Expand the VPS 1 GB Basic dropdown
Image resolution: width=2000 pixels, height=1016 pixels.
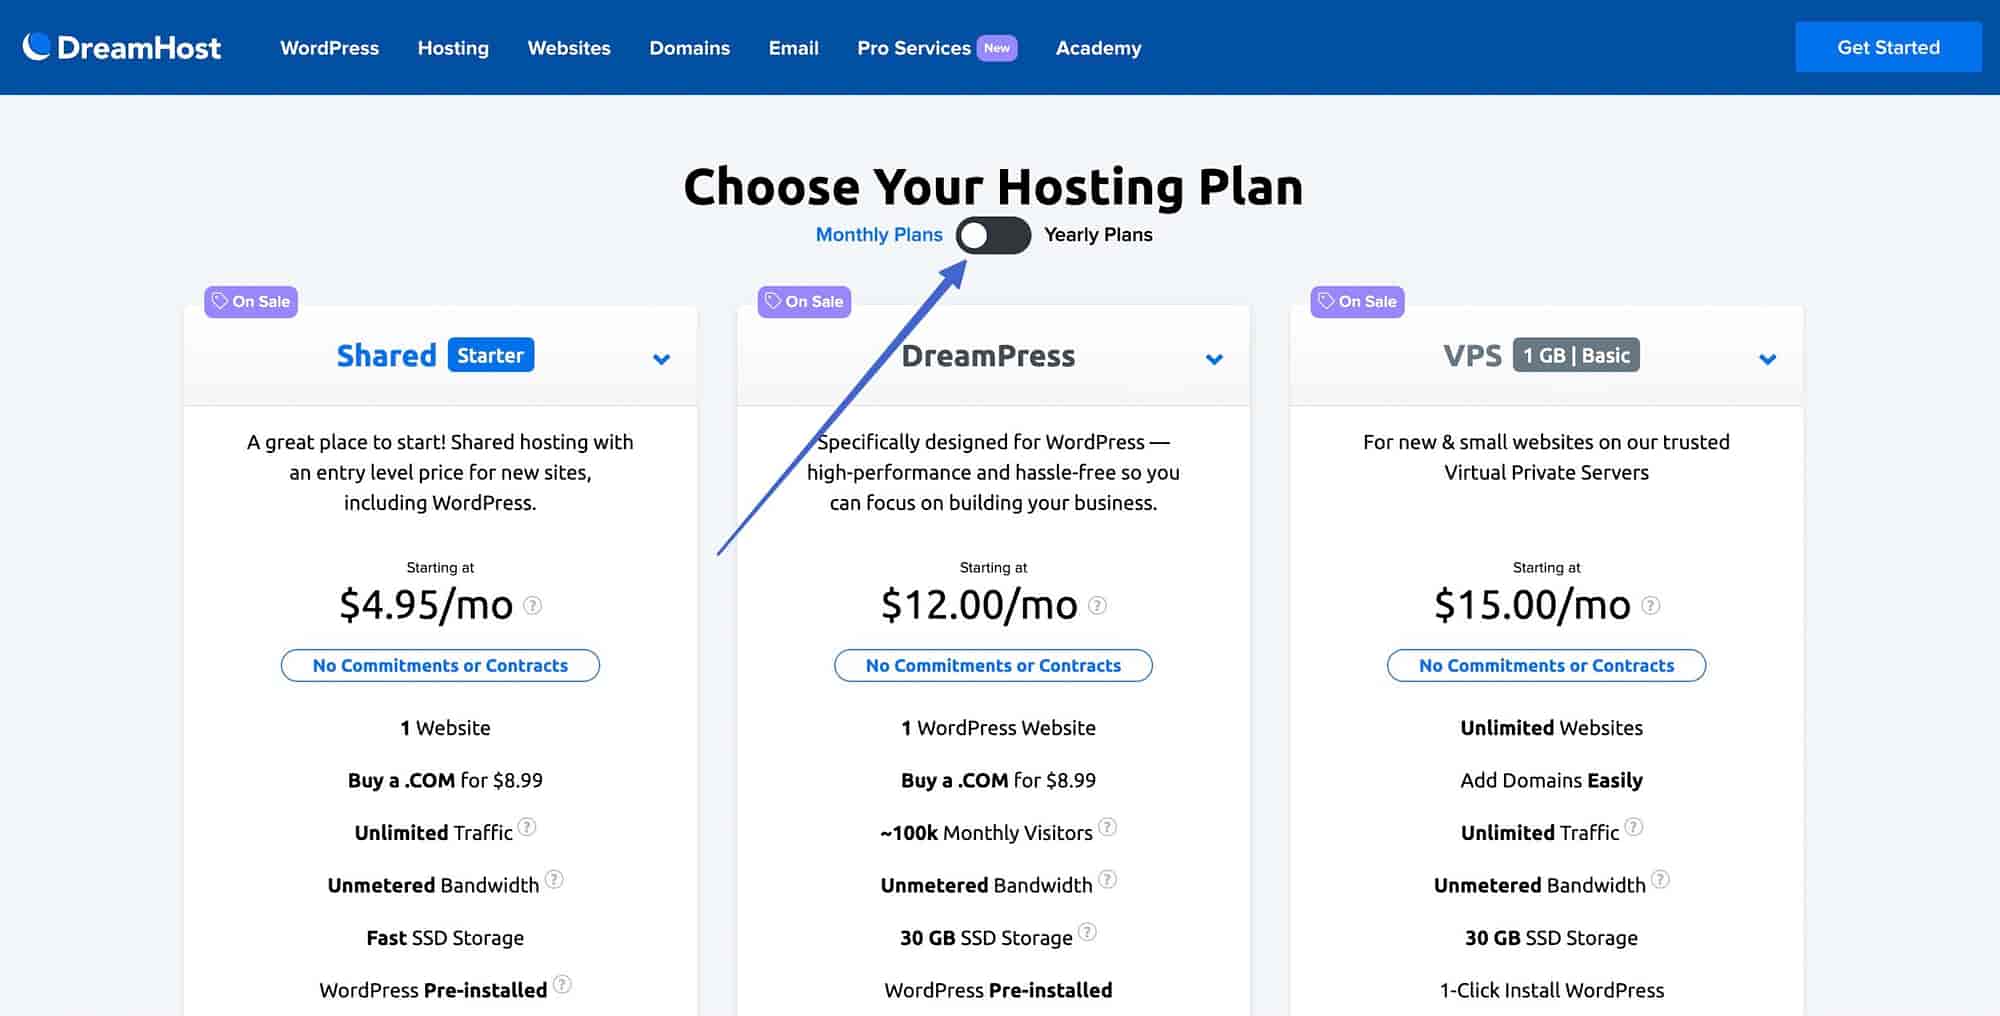tap(1767, 358)
